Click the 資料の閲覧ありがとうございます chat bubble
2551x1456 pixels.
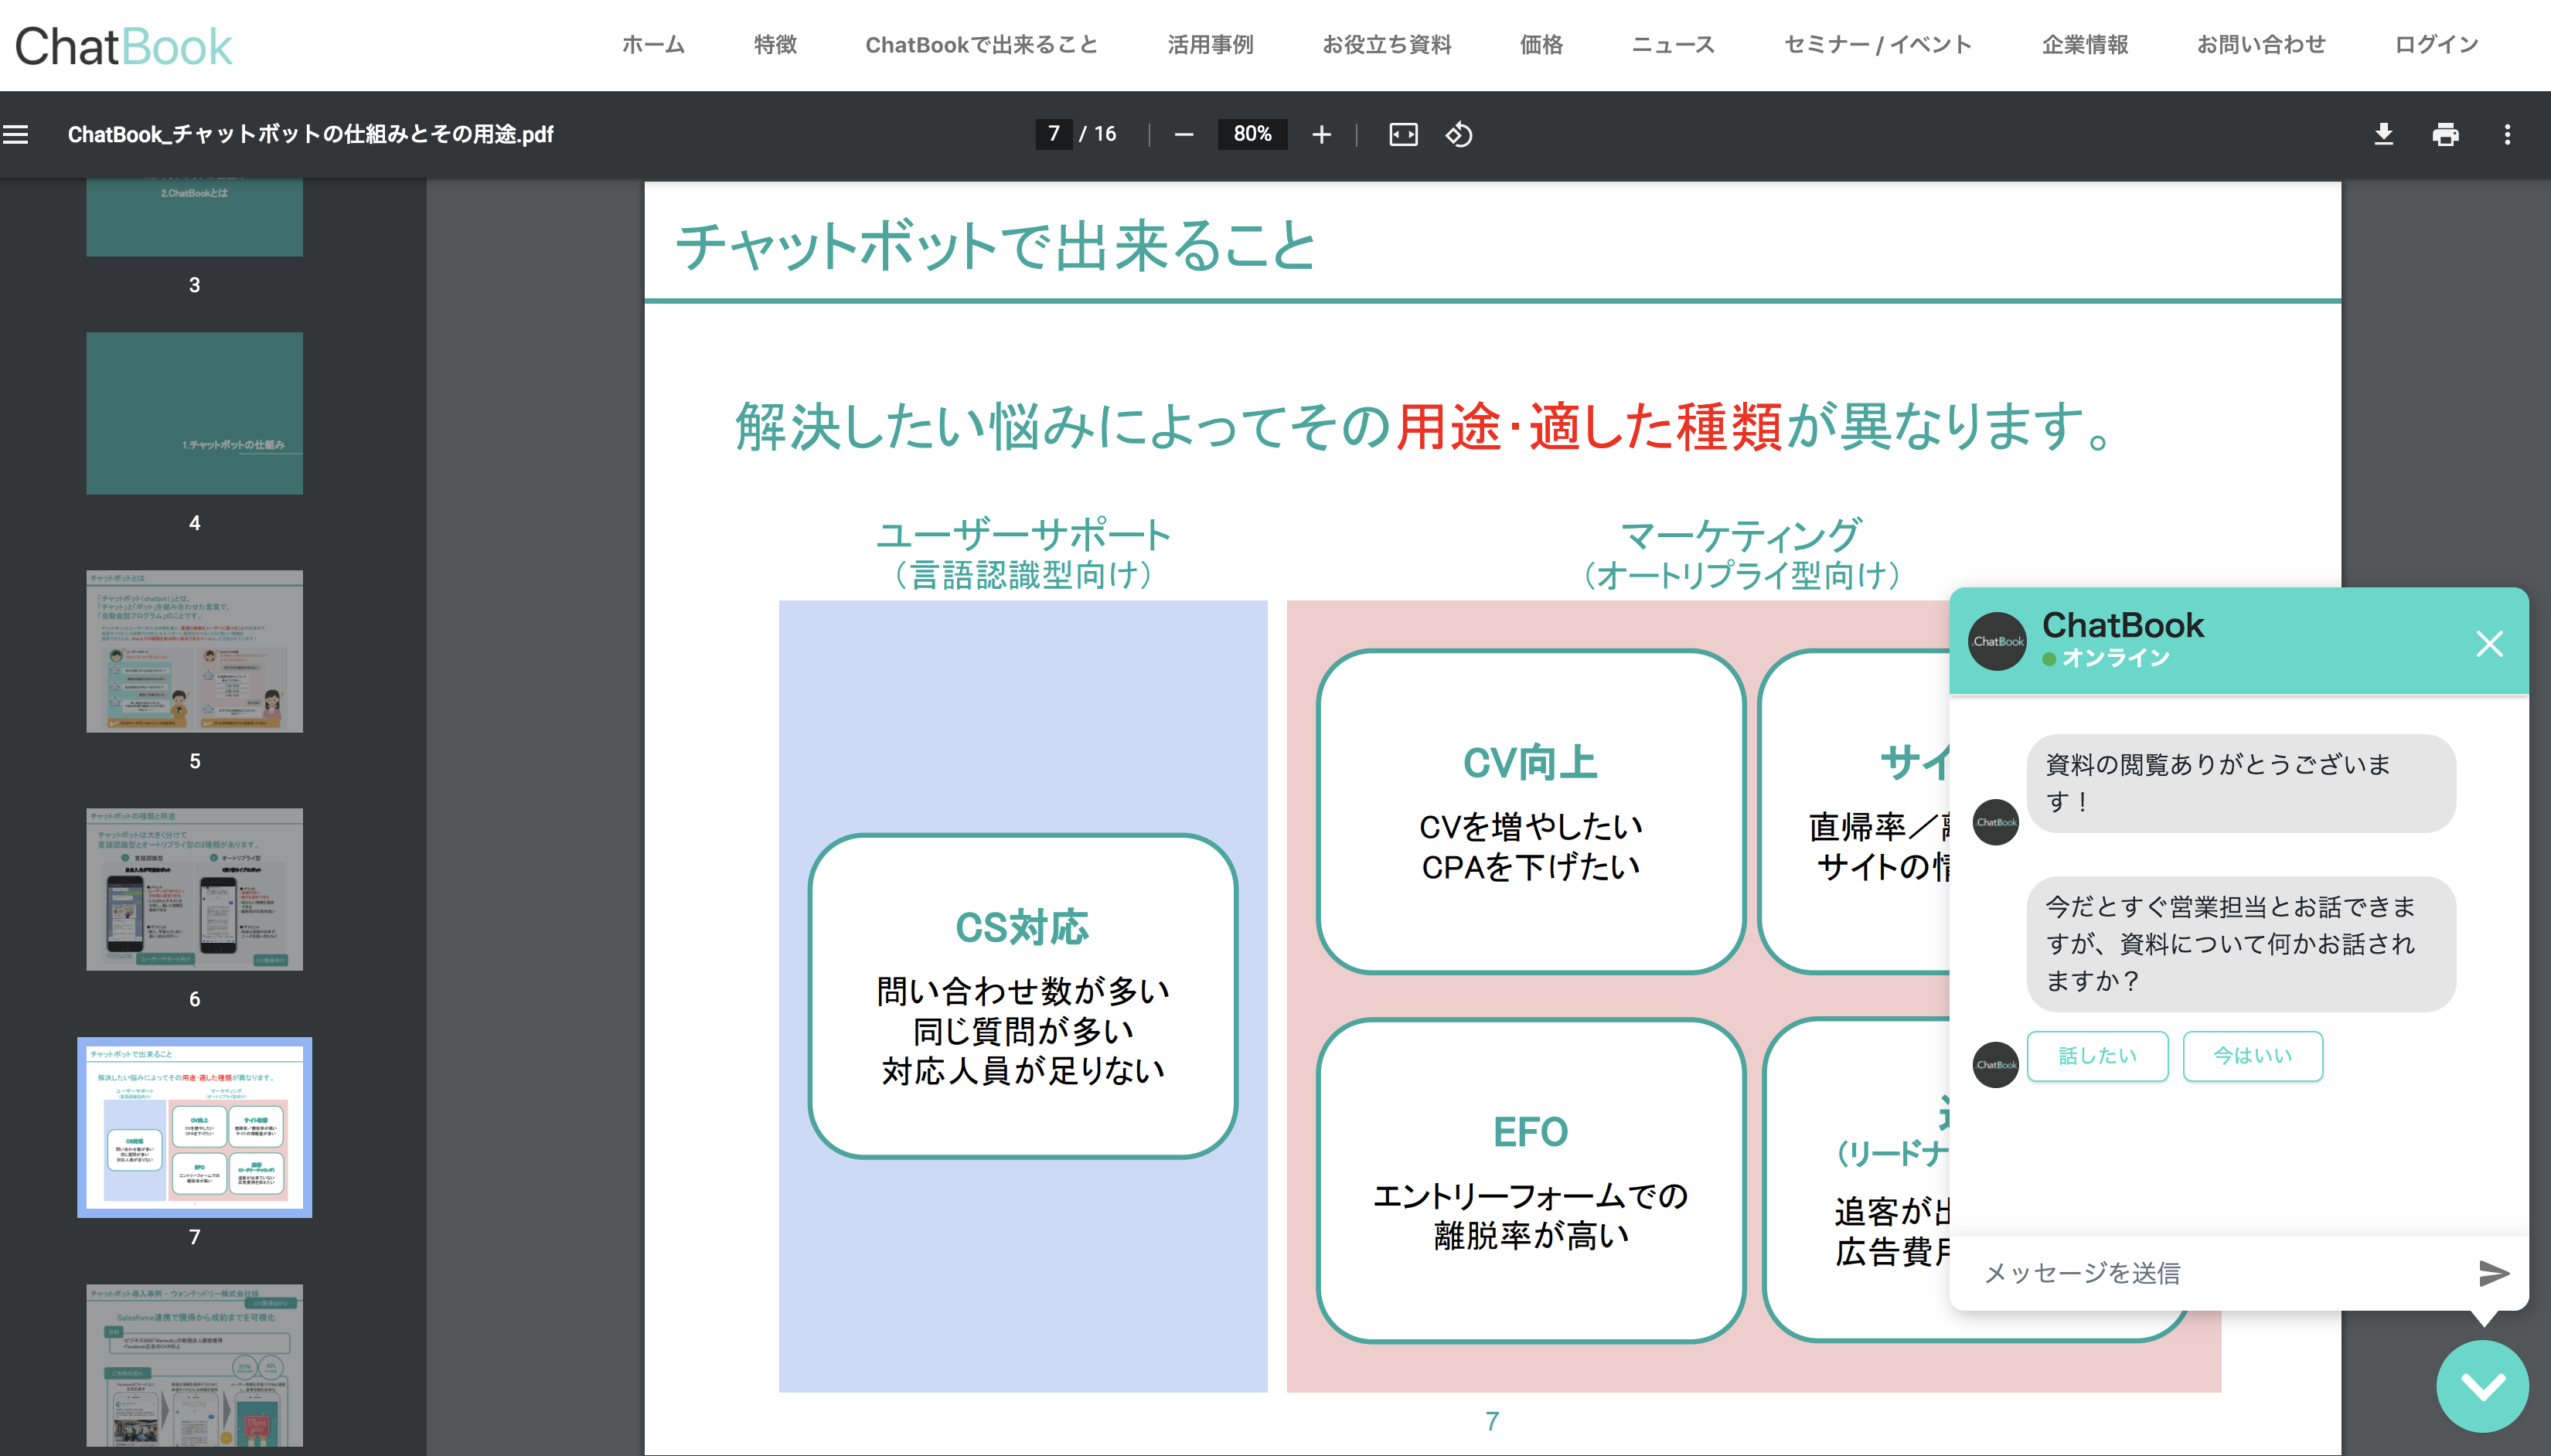pyautogui.click(x=2241, y=783)
